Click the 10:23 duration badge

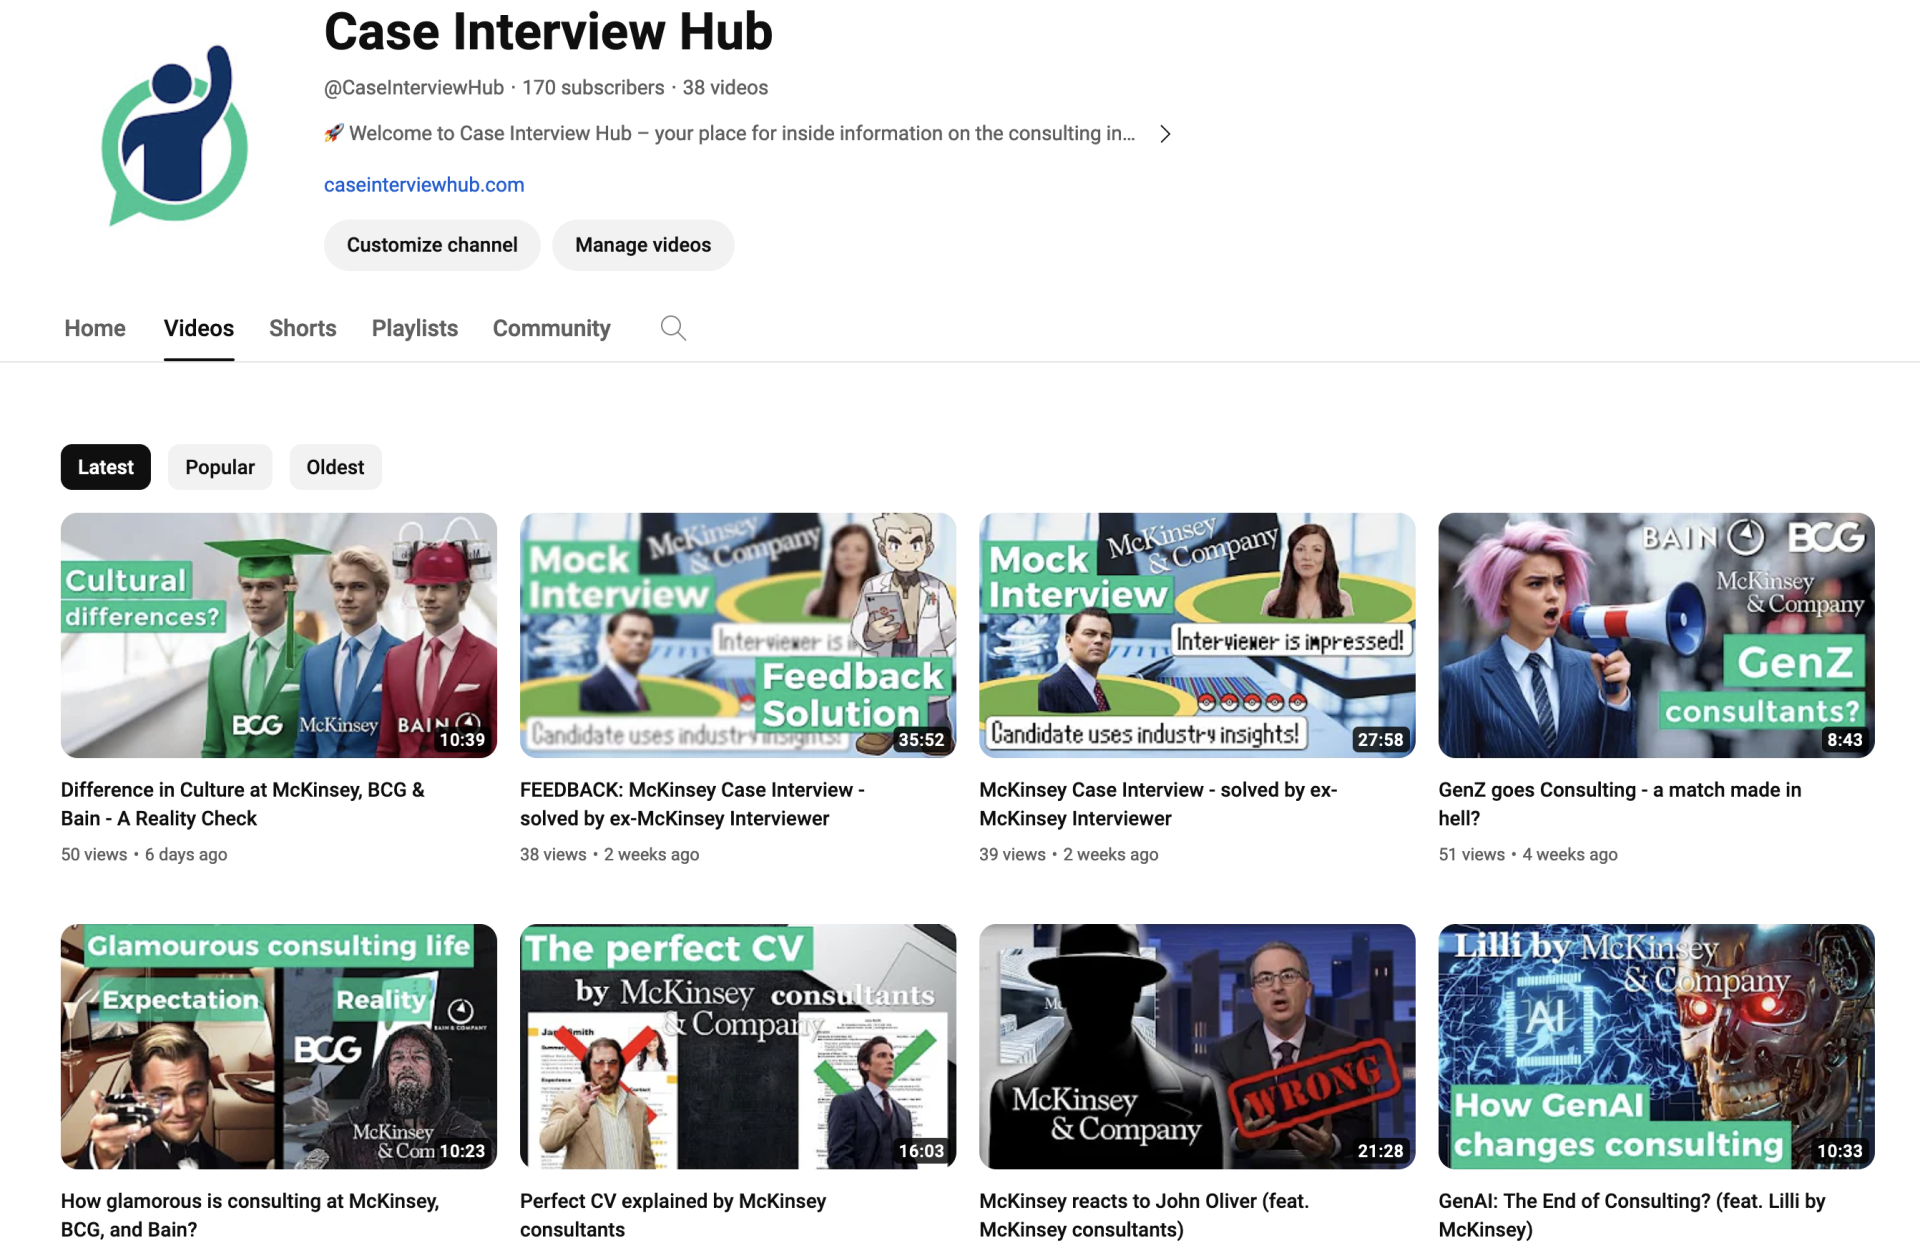(x=462, y=1151)
